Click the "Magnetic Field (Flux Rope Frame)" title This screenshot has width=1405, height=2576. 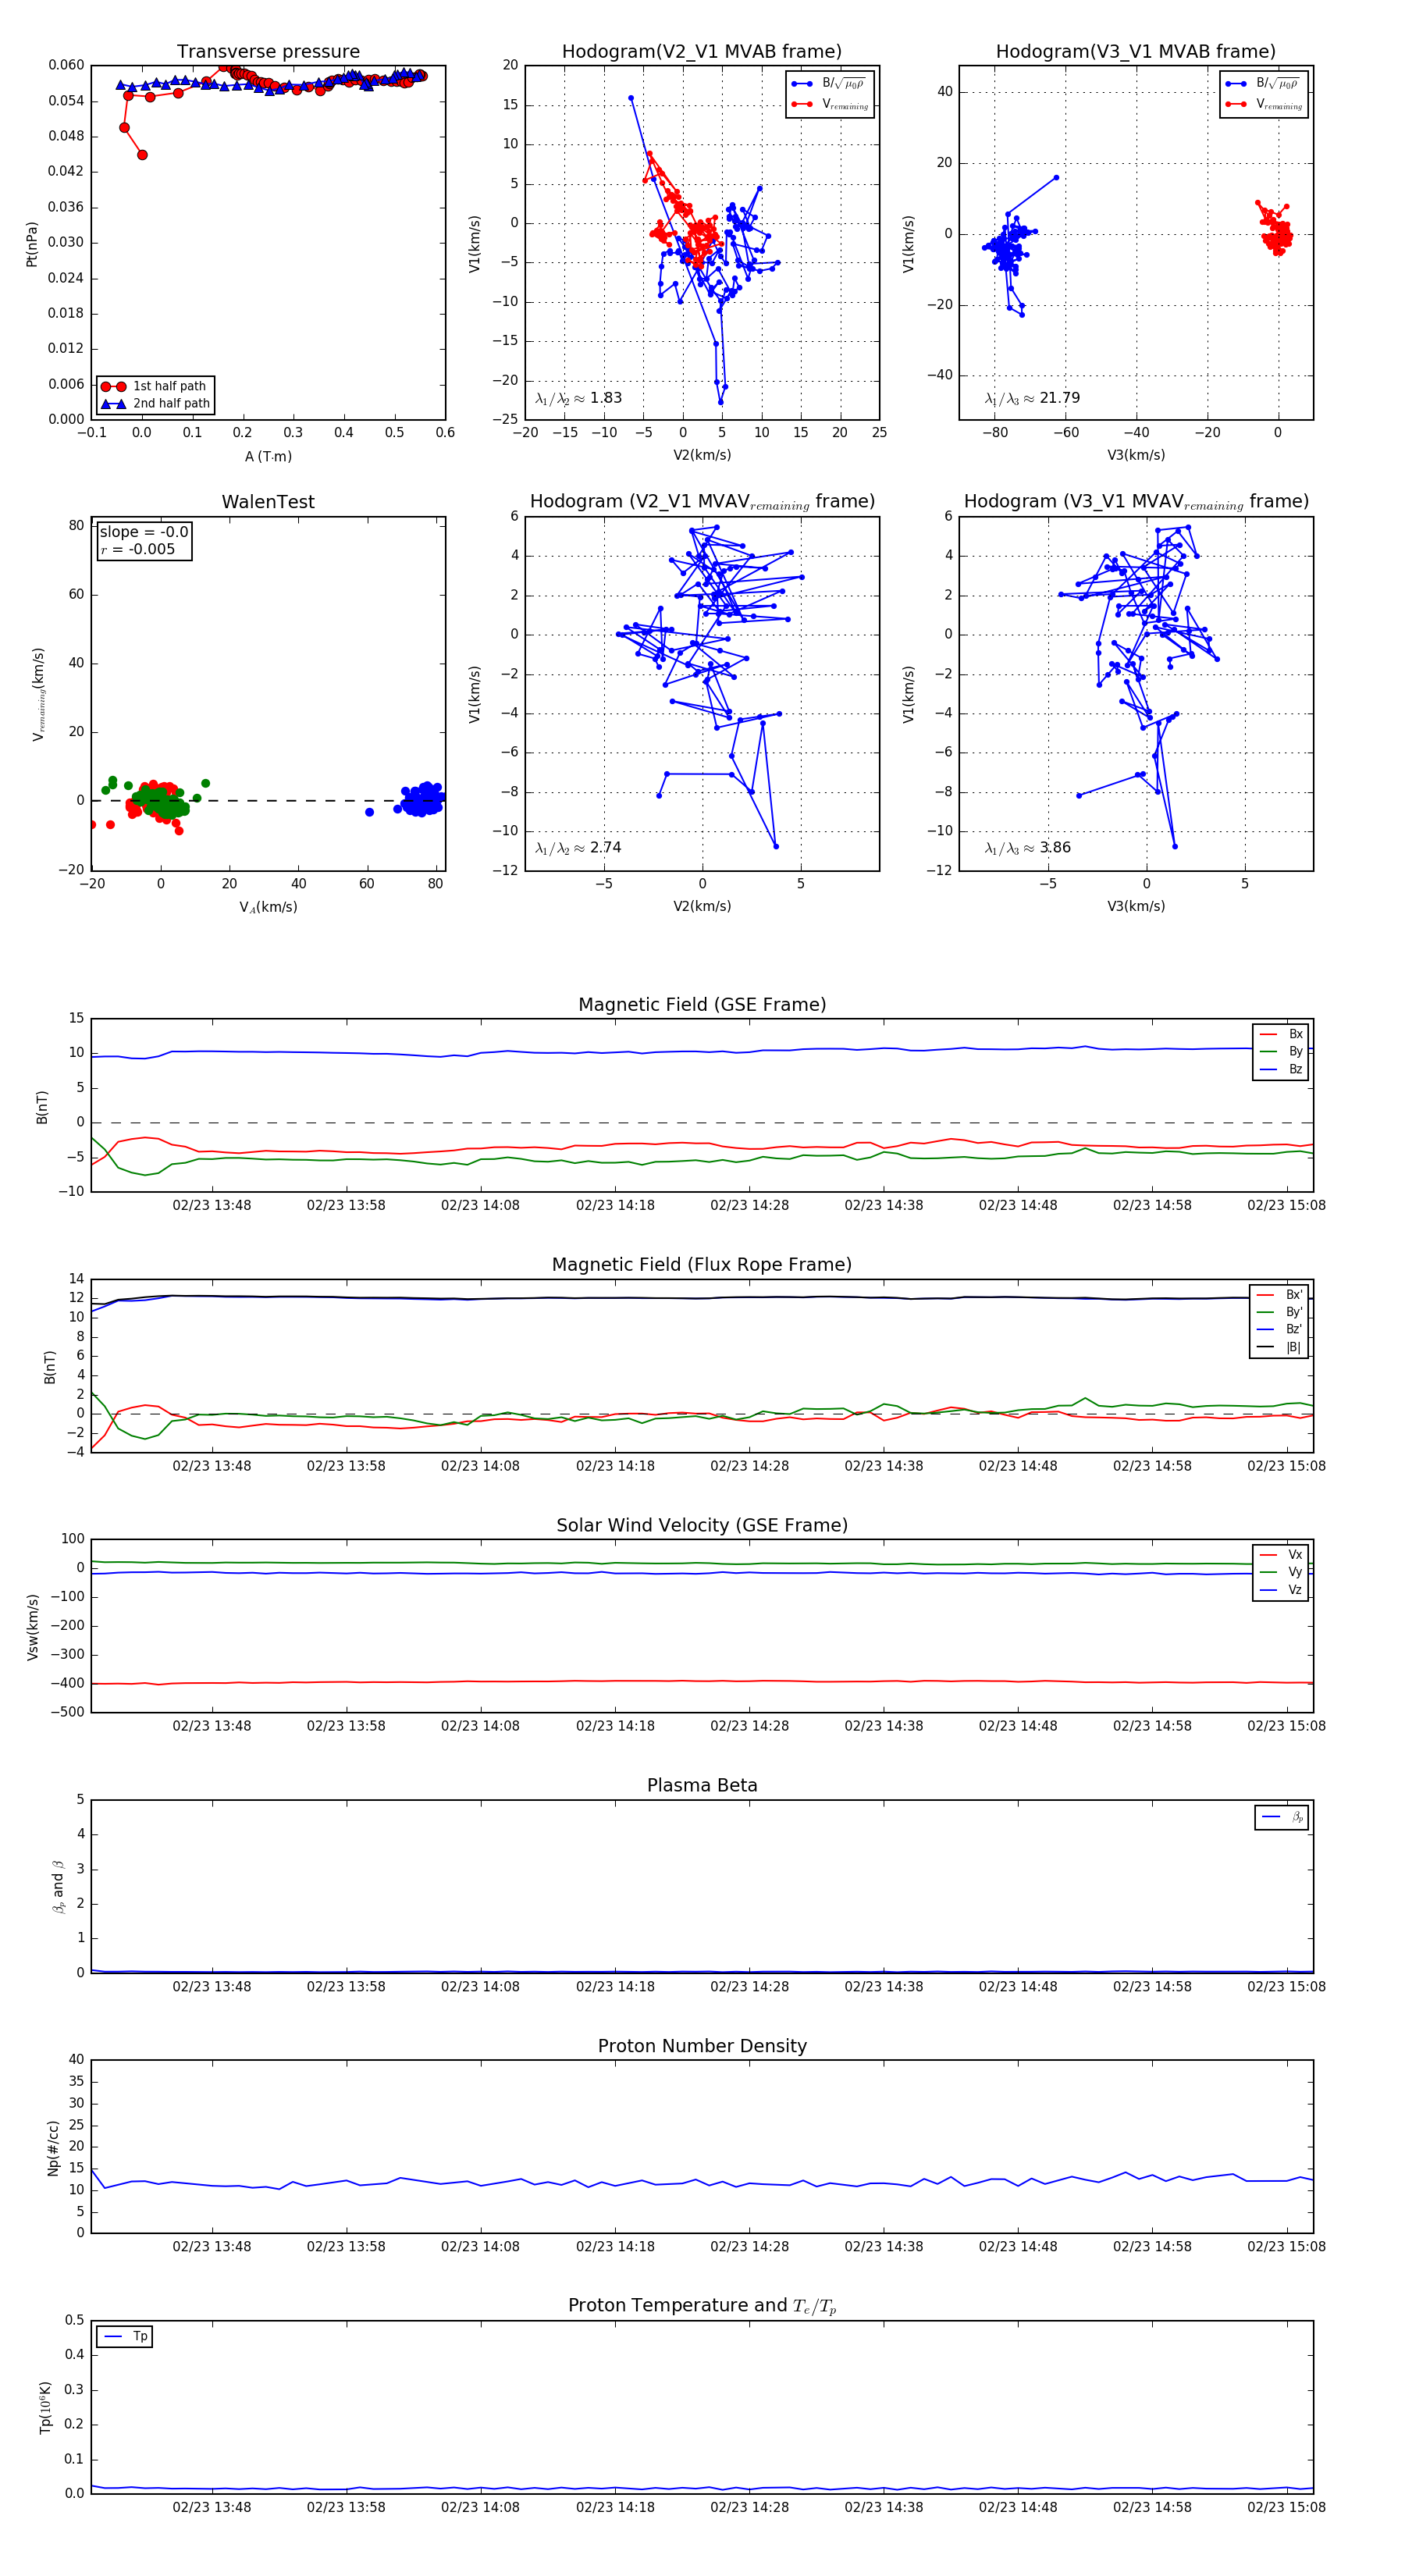pyautogui.click(x=702, y=1265)
